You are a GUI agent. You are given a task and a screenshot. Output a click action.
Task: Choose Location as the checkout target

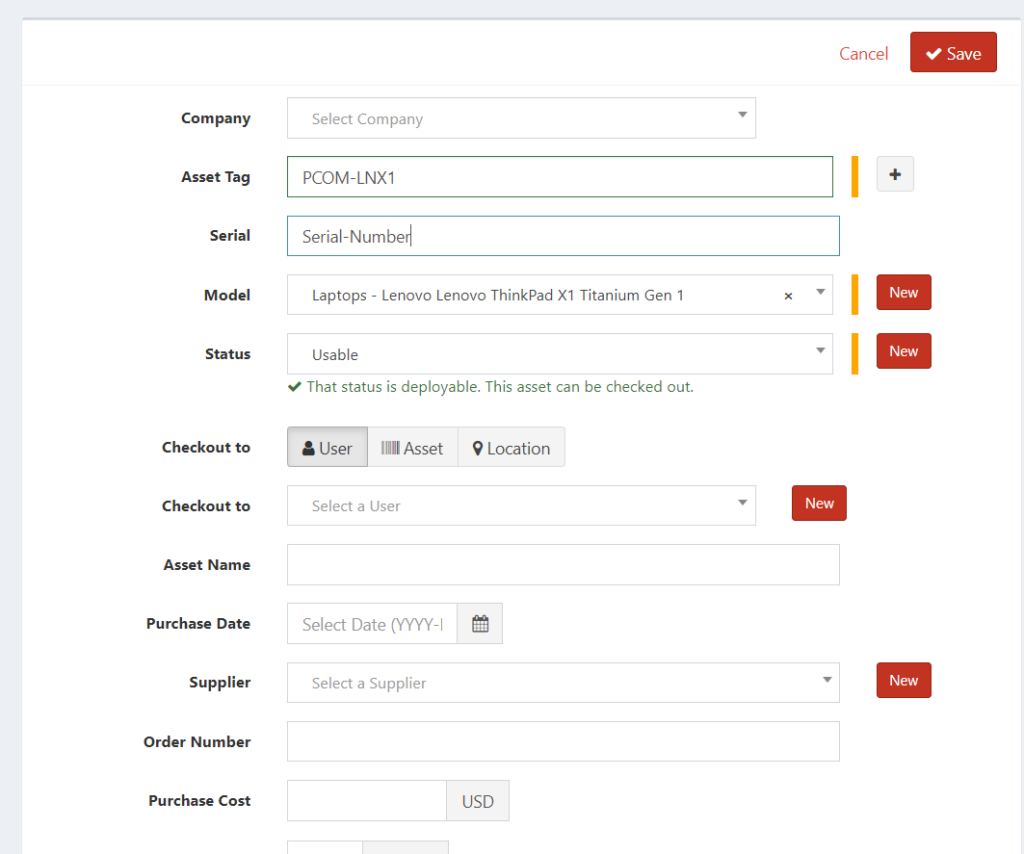[511, 448]
